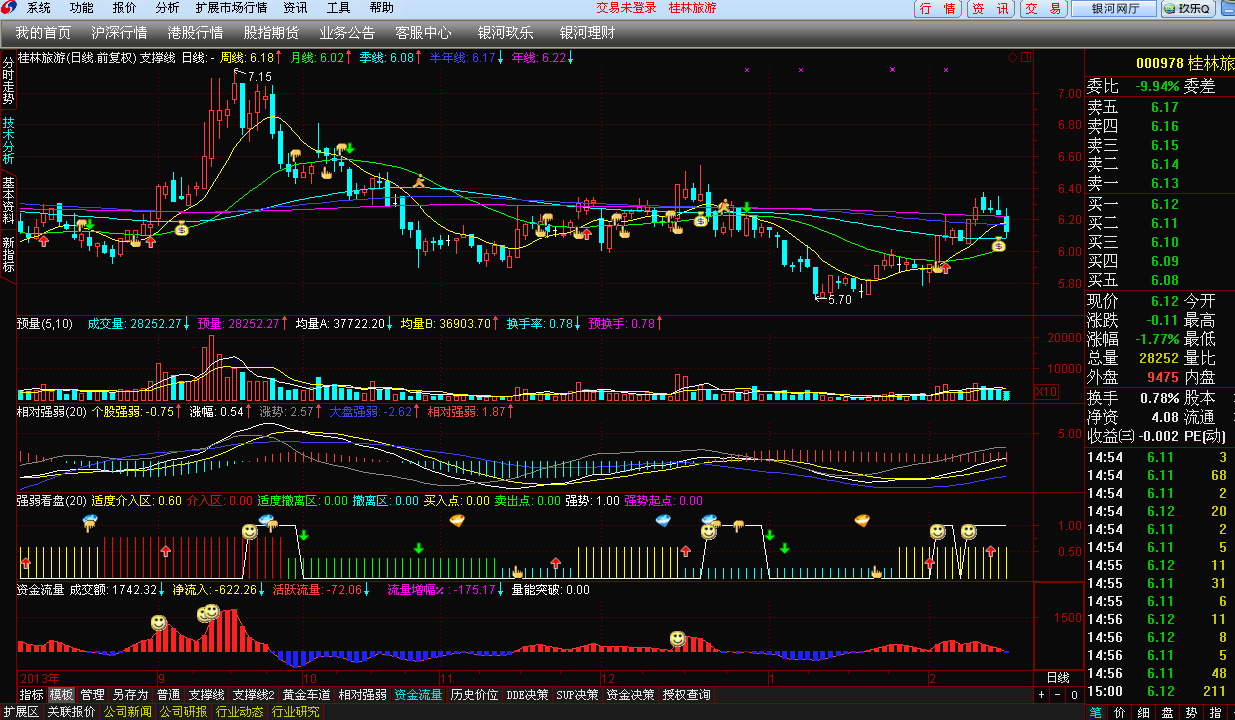Open the 帮助 menu
The height and width of the screenshot is (720, 1235).
[381, 8]
